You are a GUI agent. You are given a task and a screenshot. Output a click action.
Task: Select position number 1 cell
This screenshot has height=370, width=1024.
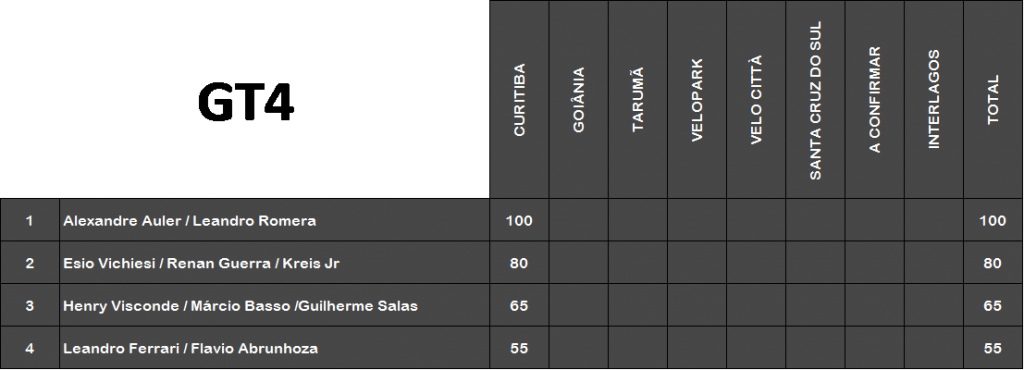(29, 221)
